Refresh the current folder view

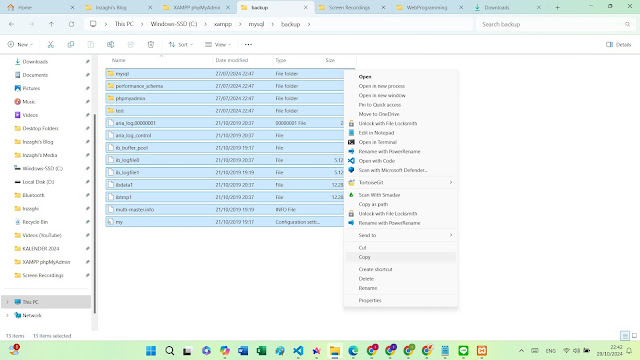pos(71,24)
